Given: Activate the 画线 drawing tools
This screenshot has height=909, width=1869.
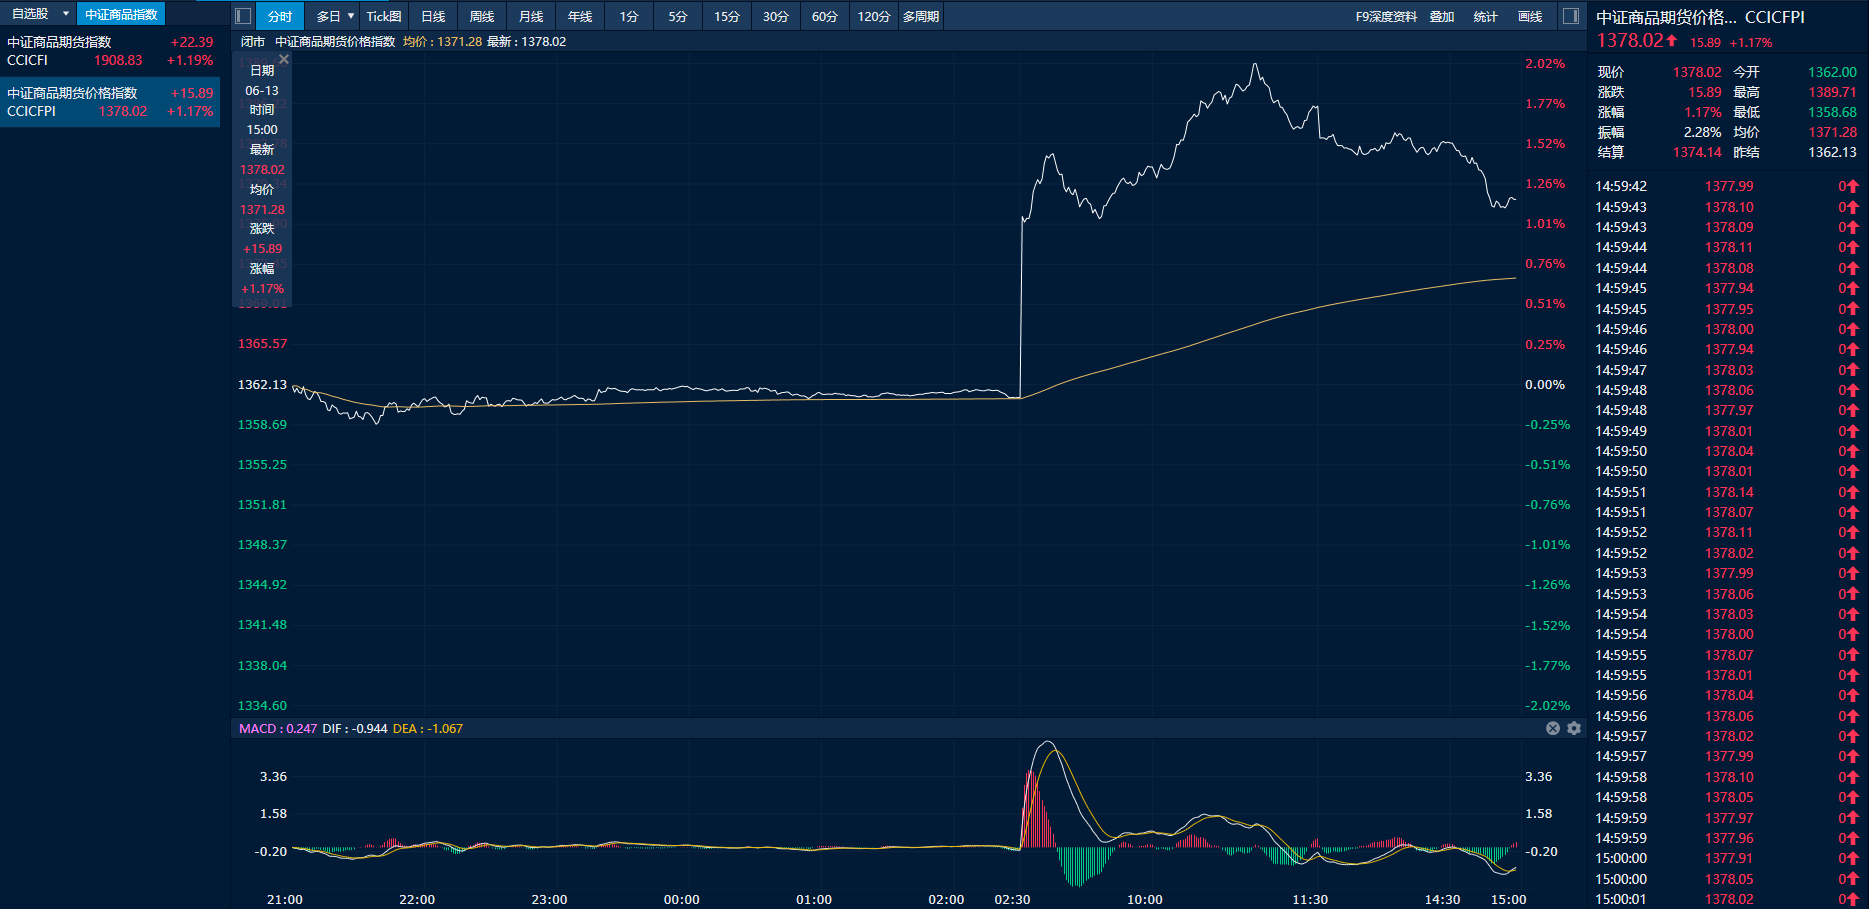Looking at the screenshot, I should coord(1530,16).
